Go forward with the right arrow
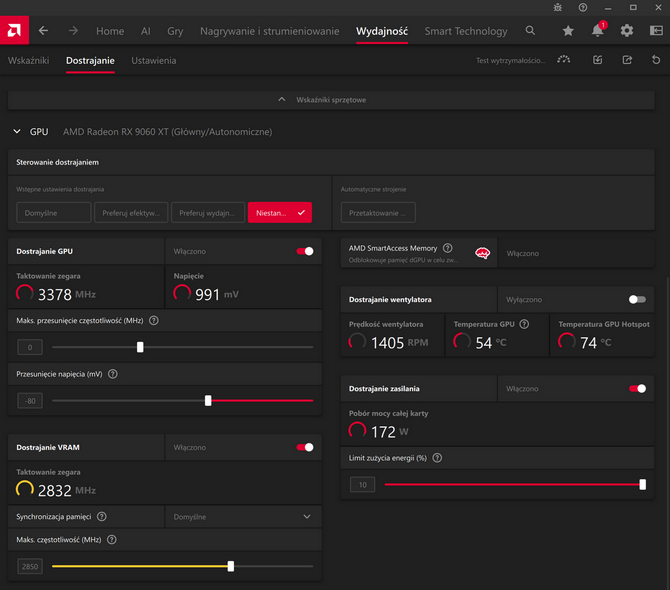Image resolution: width=670 pixels, height=590 pixels. (73, 31)
